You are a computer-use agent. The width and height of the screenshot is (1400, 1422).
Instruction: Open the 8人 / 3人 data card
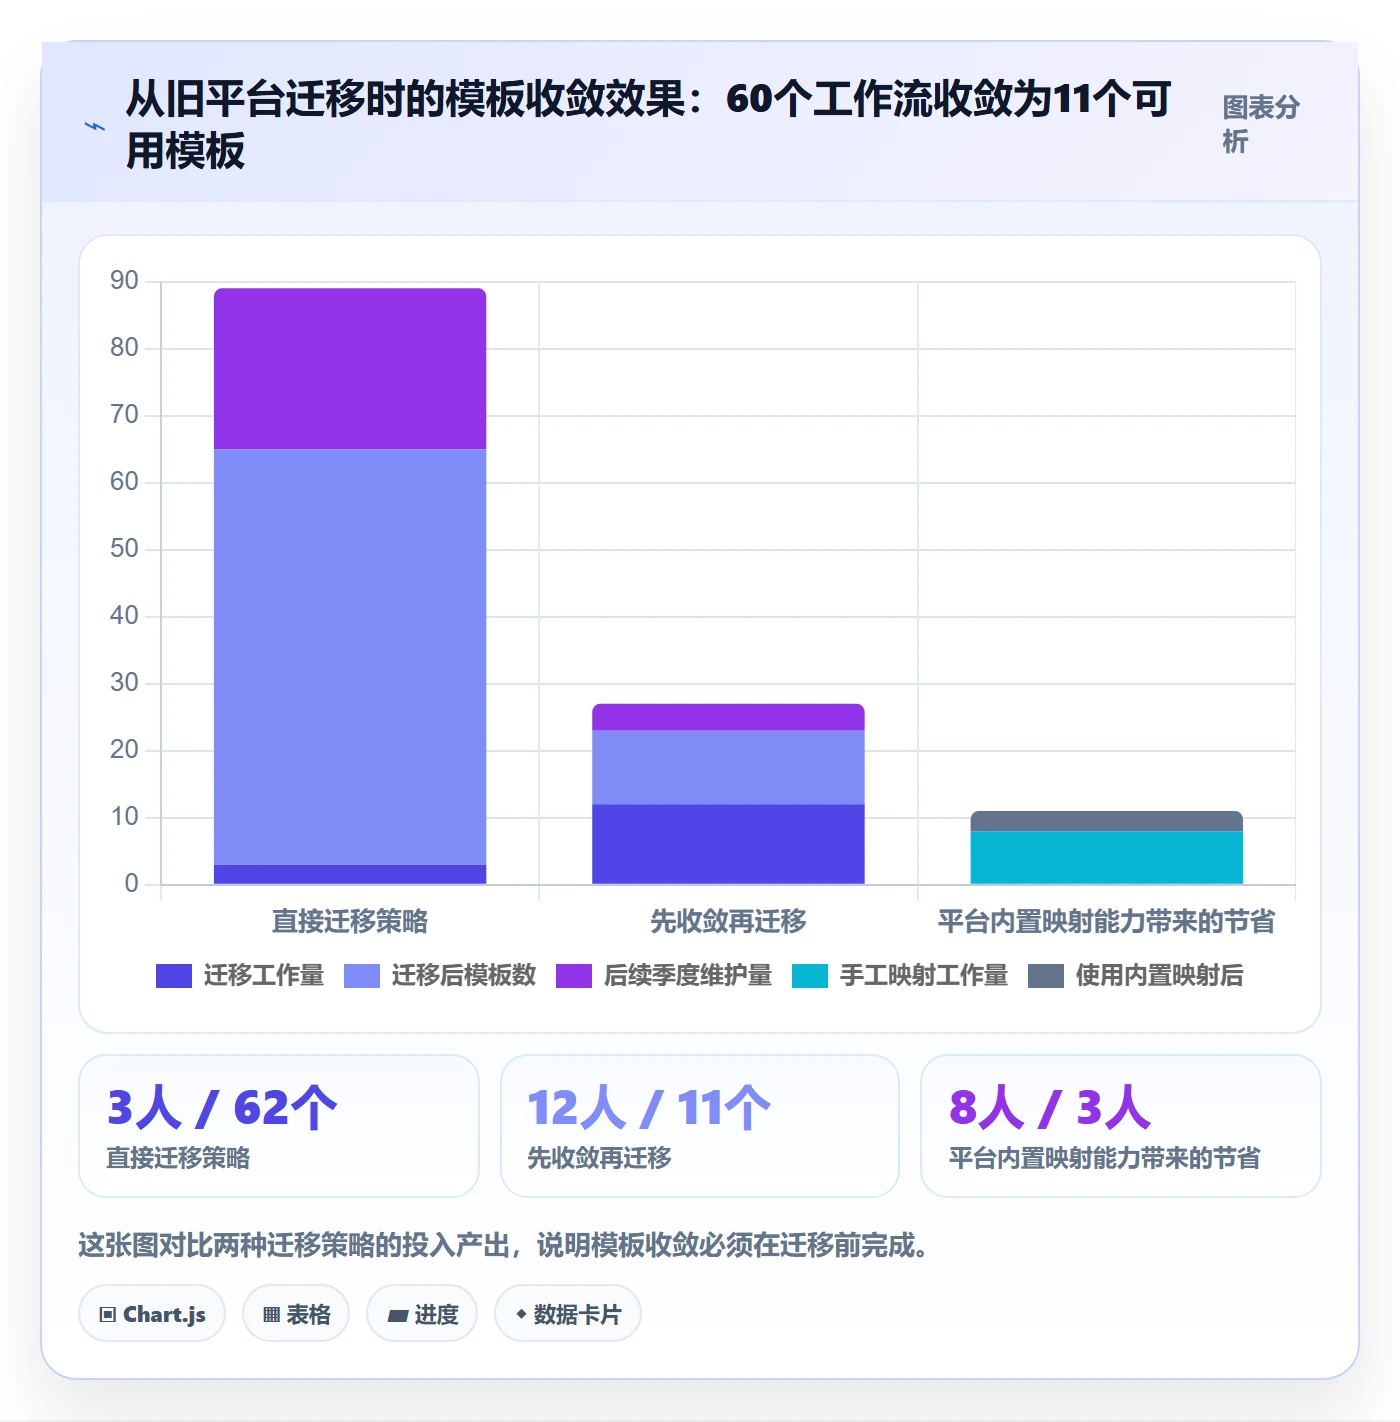click(x=1121, y=1126)
